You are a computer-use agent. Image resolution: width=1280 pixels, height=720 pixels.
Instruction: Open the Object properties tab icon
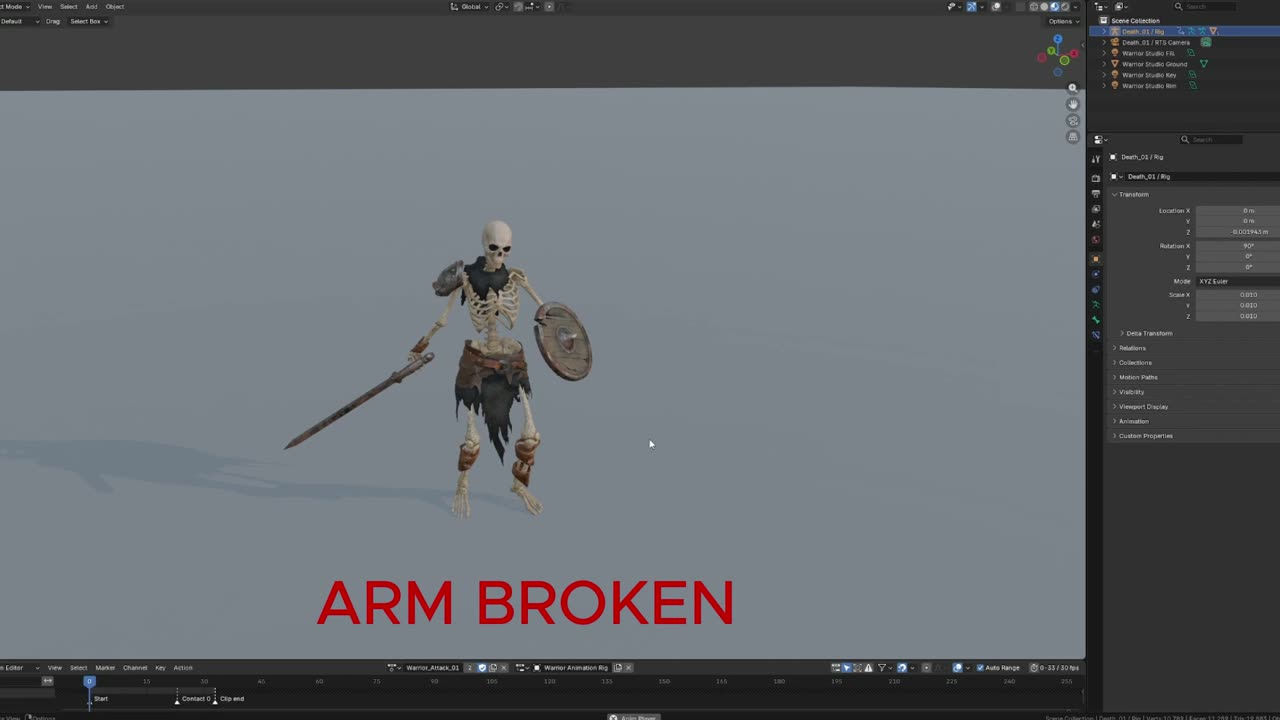[1096, 259]
